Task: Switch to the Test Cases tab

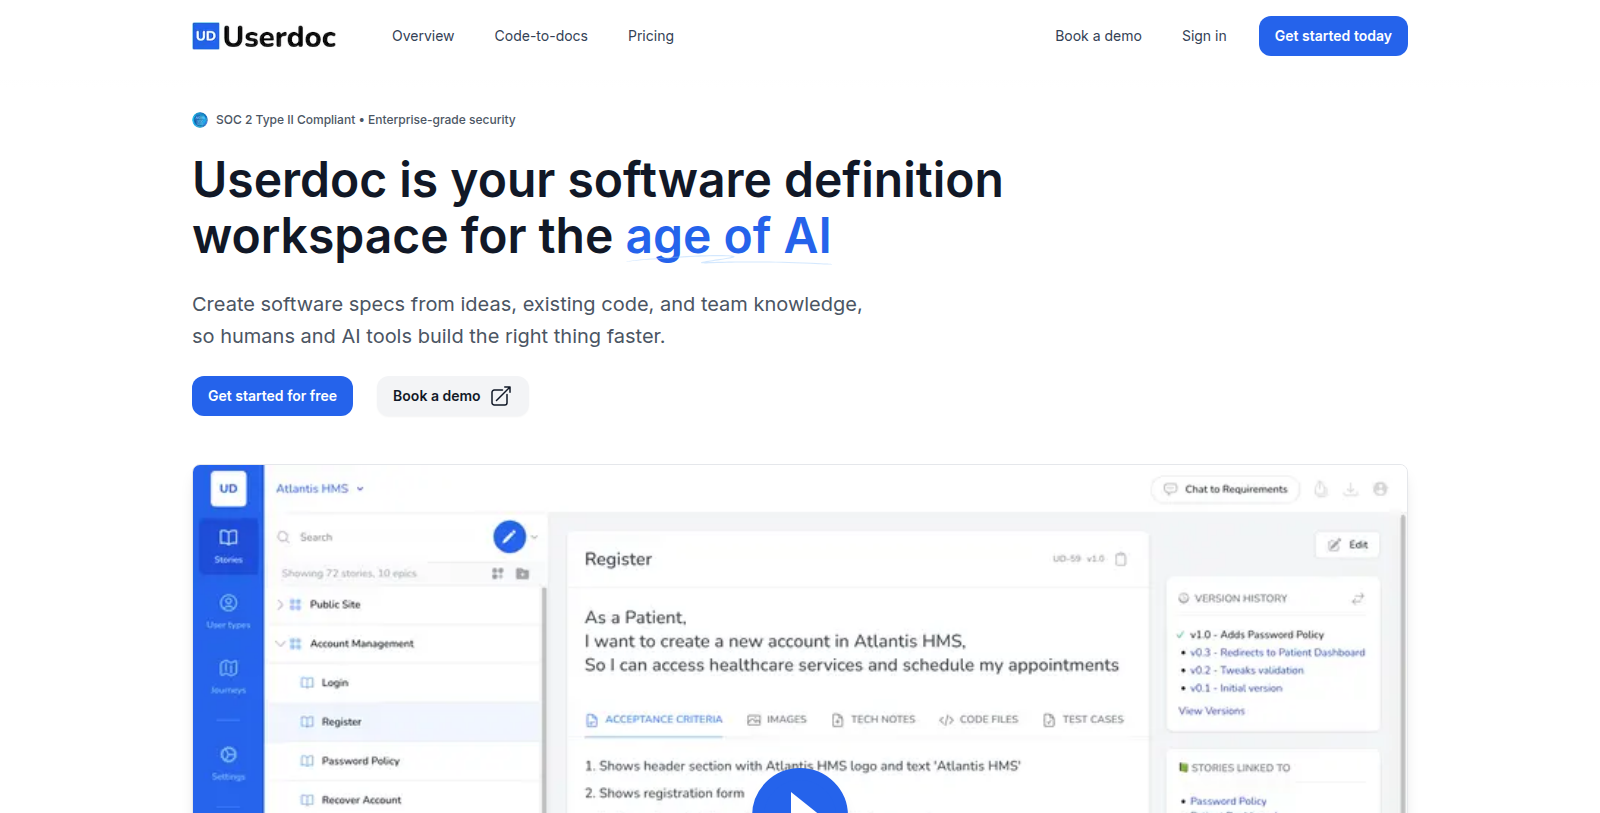Action: (1083, 719)
